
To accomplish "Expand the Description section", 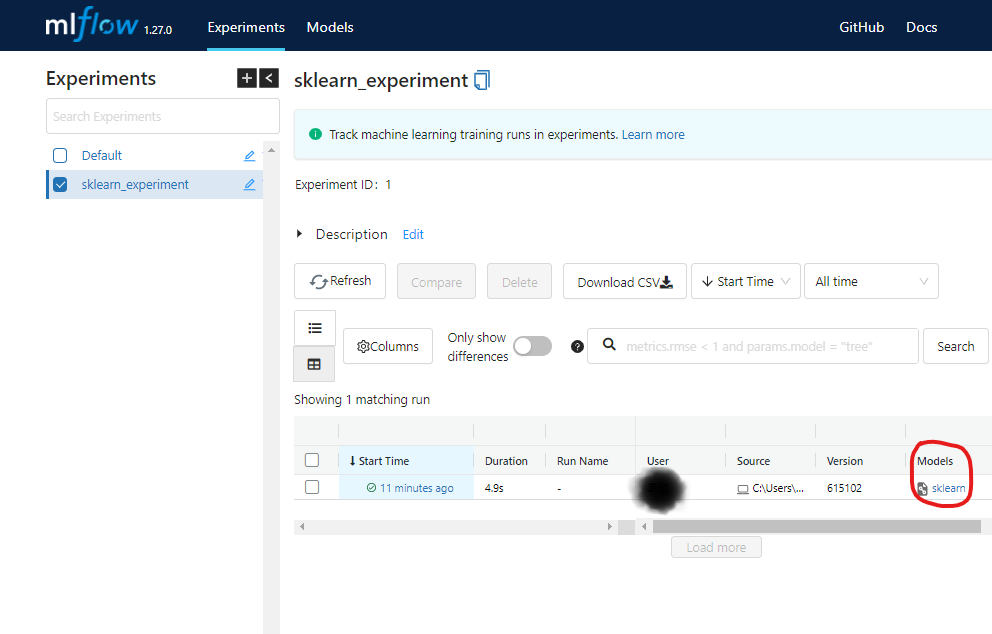I will (299, 233).
